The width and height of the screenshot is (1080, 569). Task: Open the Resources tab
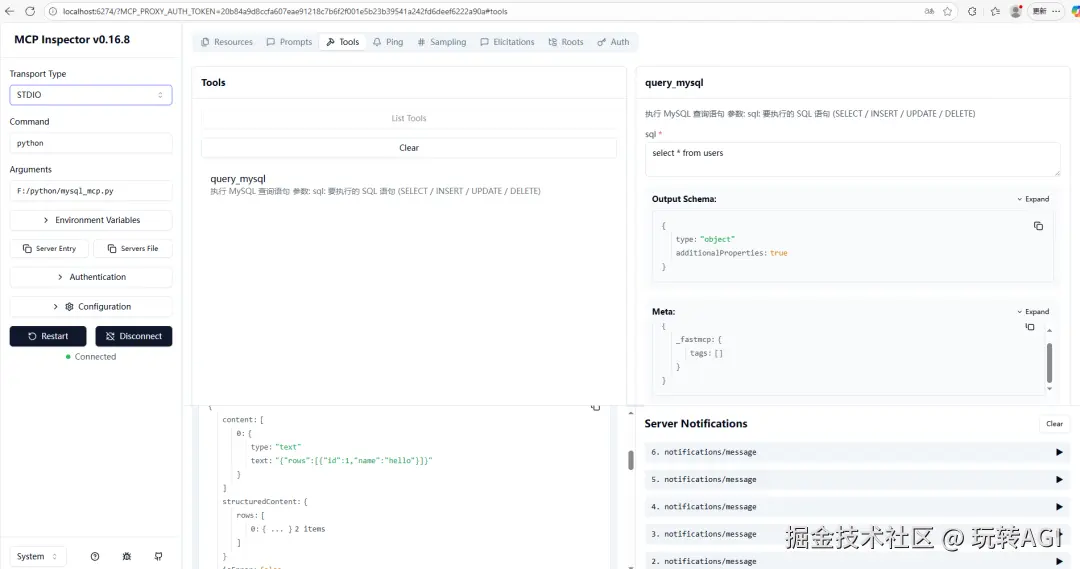pyautogui.click(x=227, y=42)
